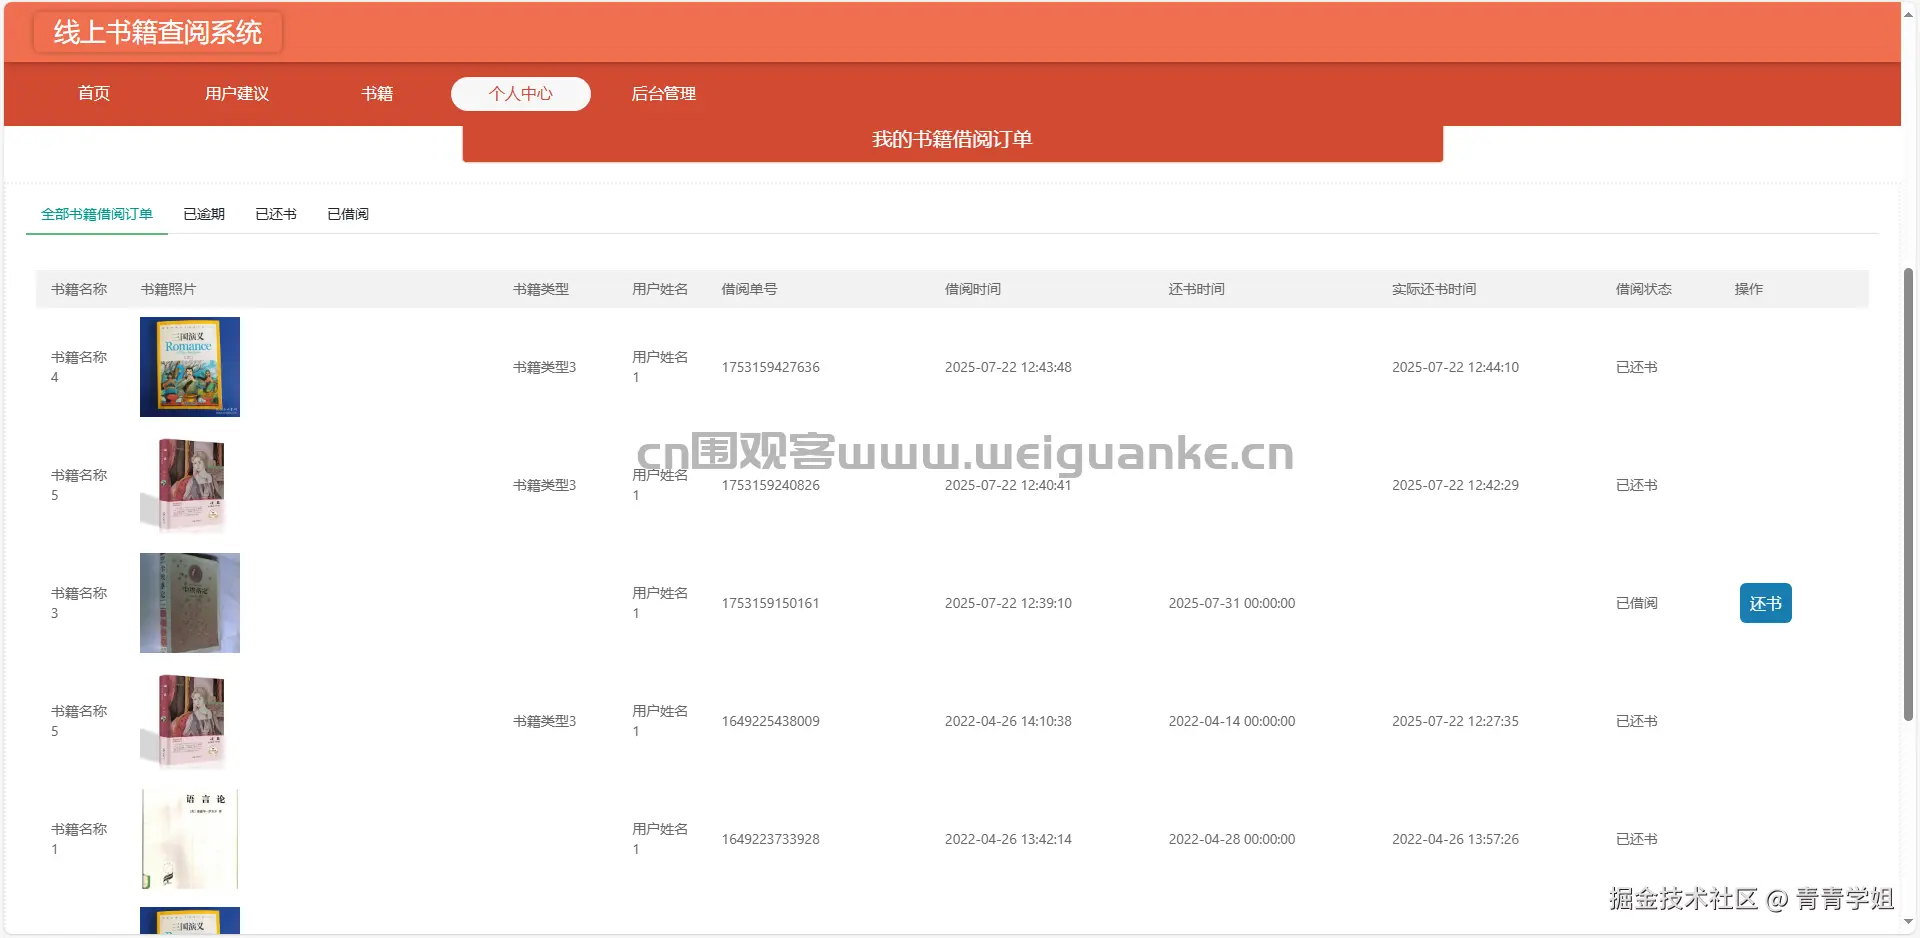
Task: Click the 已借阅 status for order 1753159150161
Action: (1637, 603)
